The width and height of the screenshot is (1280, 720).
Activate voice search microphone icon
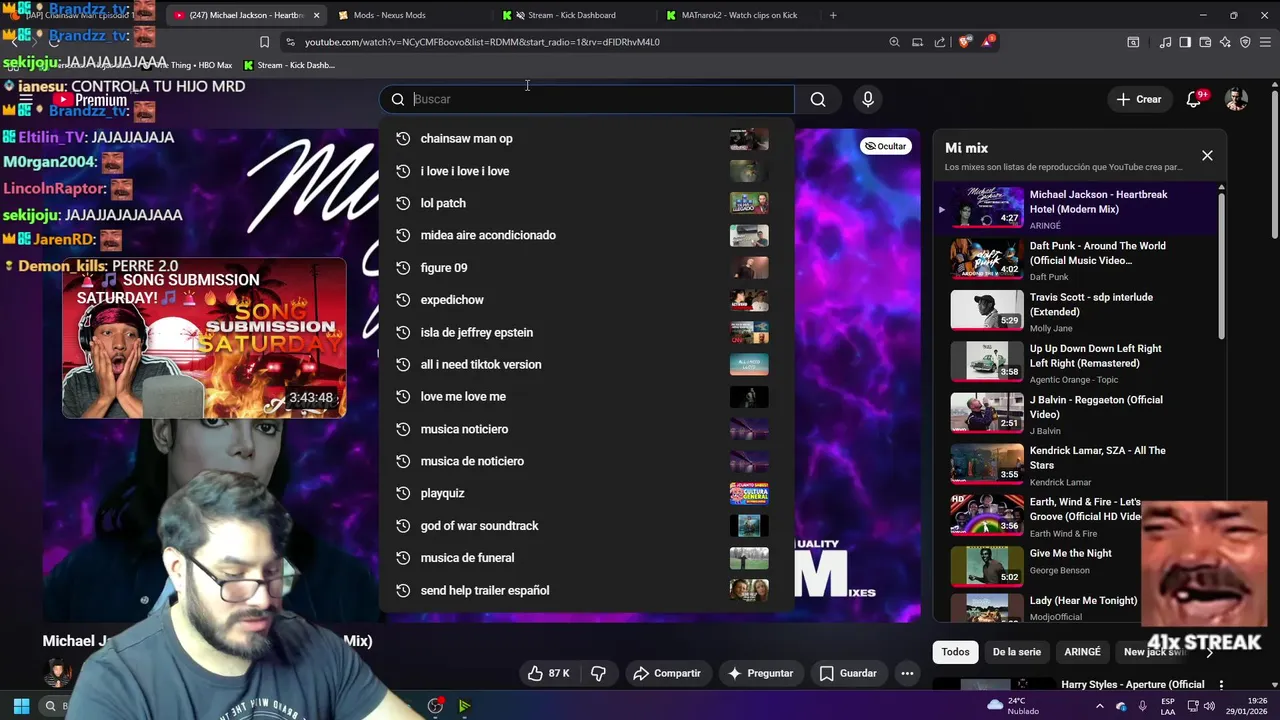(x=868, y=99)
